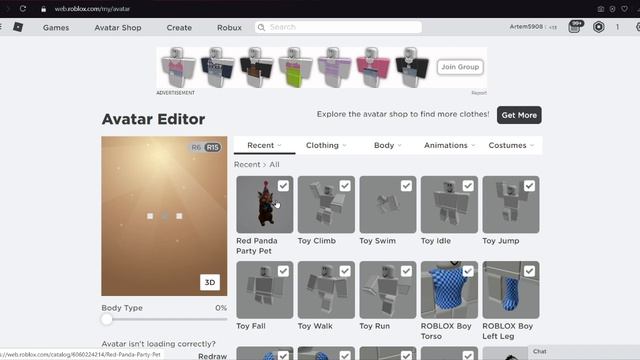Click the browser address bar URL
Screen dimensions: 640x360
click(92, 9)
